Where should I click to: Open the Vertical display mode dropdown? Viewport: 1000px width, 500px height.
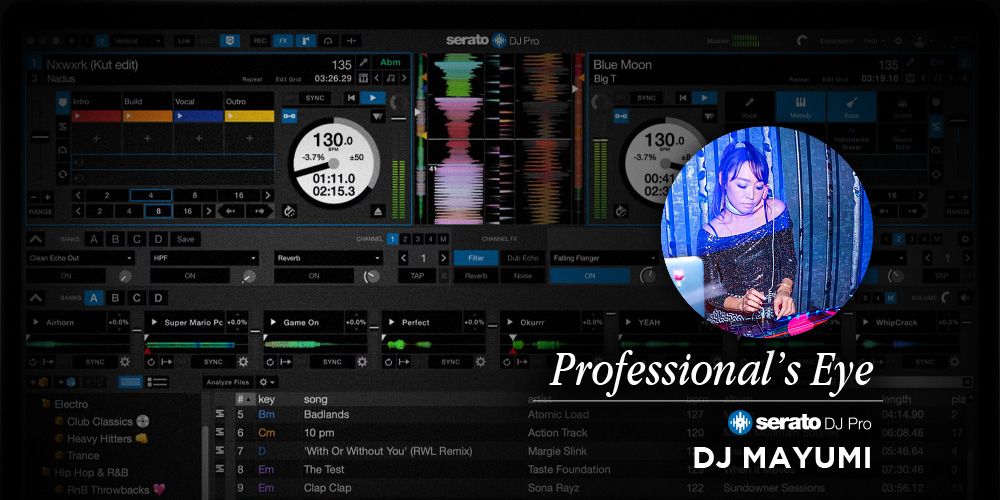[138, 41]
